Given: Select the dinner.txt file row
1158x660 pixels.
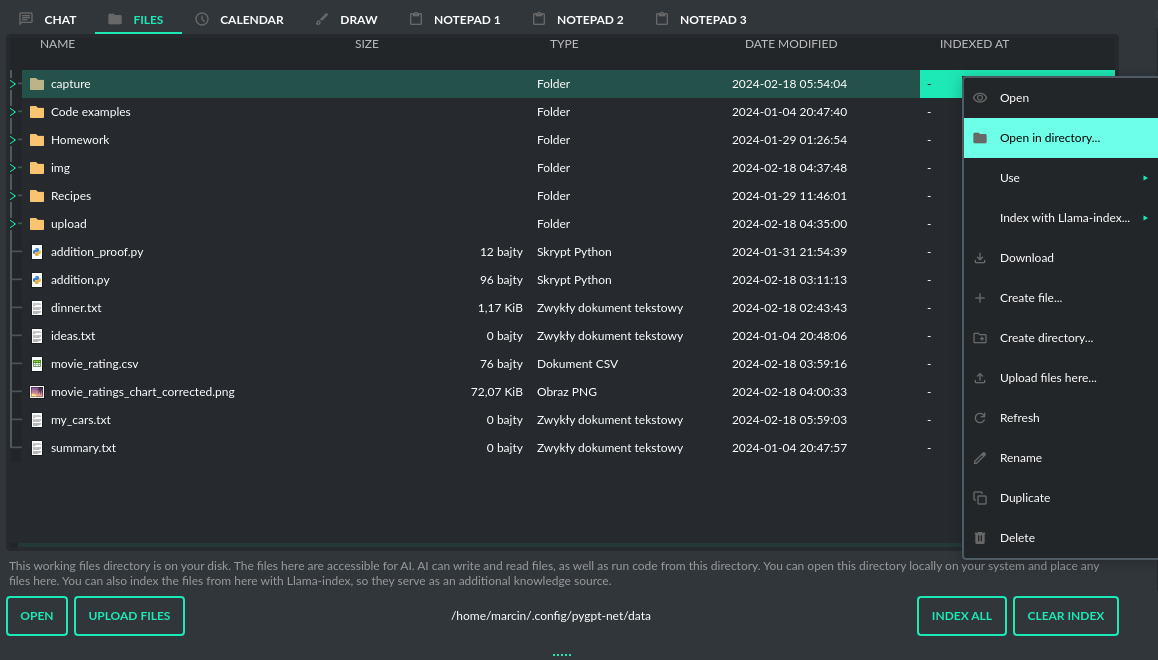Looking at the screenshot, I should [x=76, y=308].
